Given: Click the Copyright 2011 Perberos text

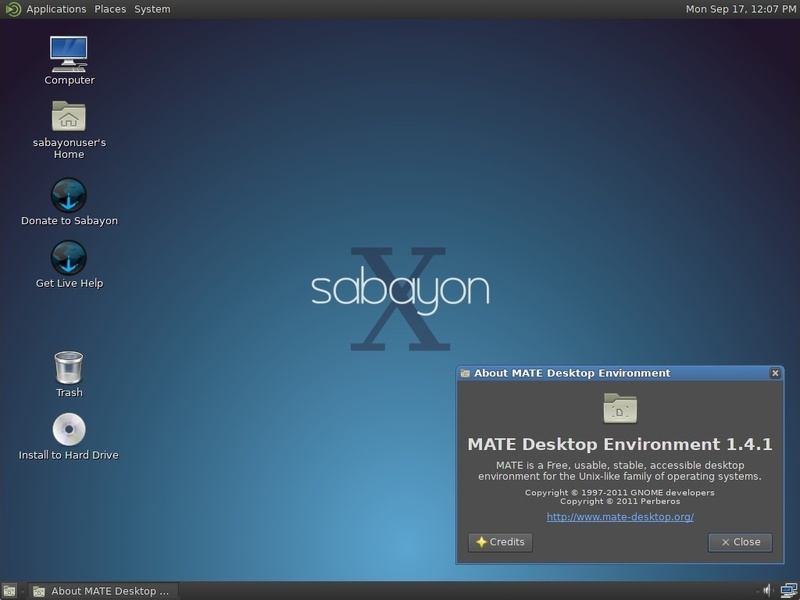Looking at the screenshot, I should tap(620, 501).
